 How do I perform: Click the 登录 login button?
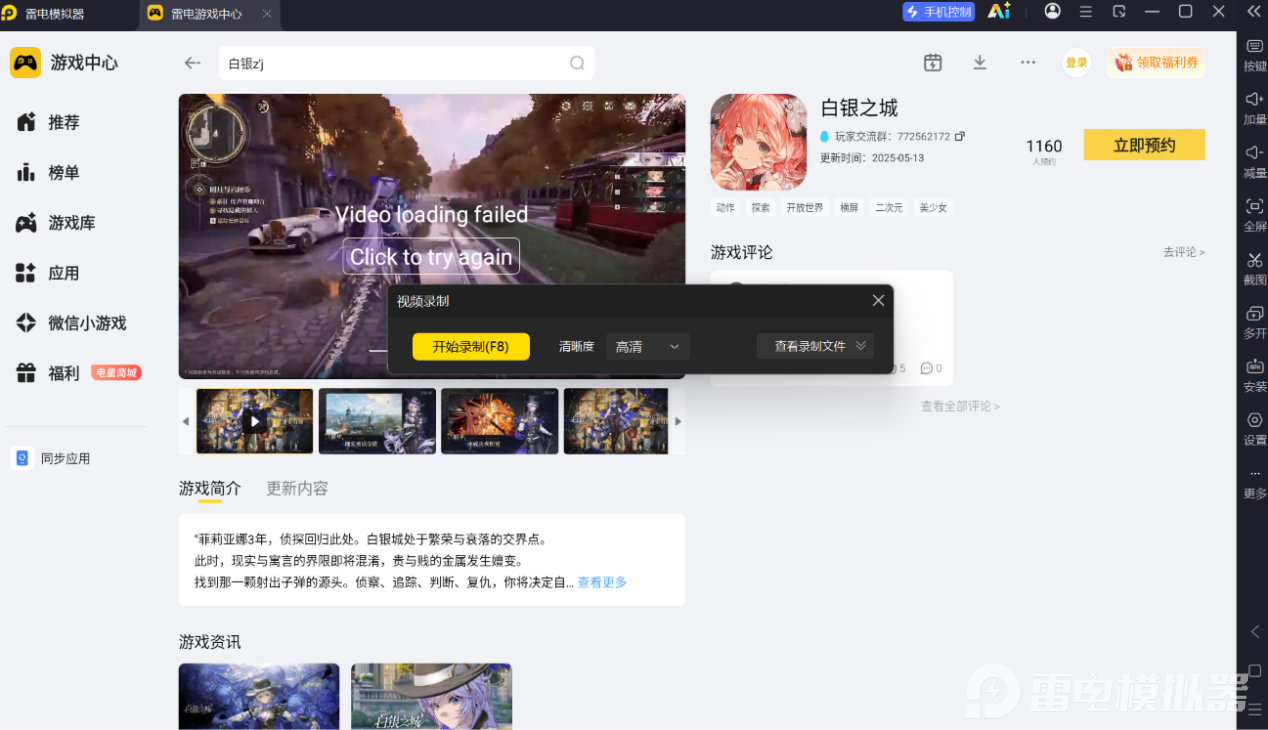pos(1076,62)
